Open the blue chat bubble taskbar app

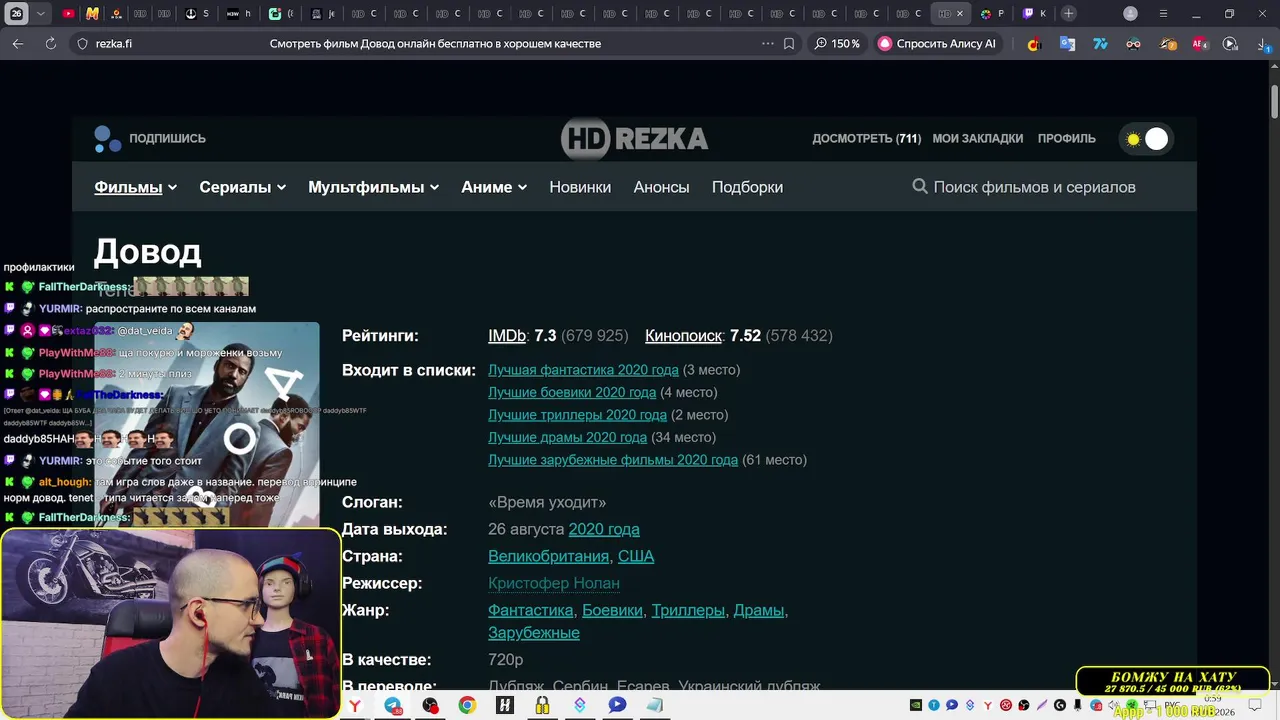[617, 705]
